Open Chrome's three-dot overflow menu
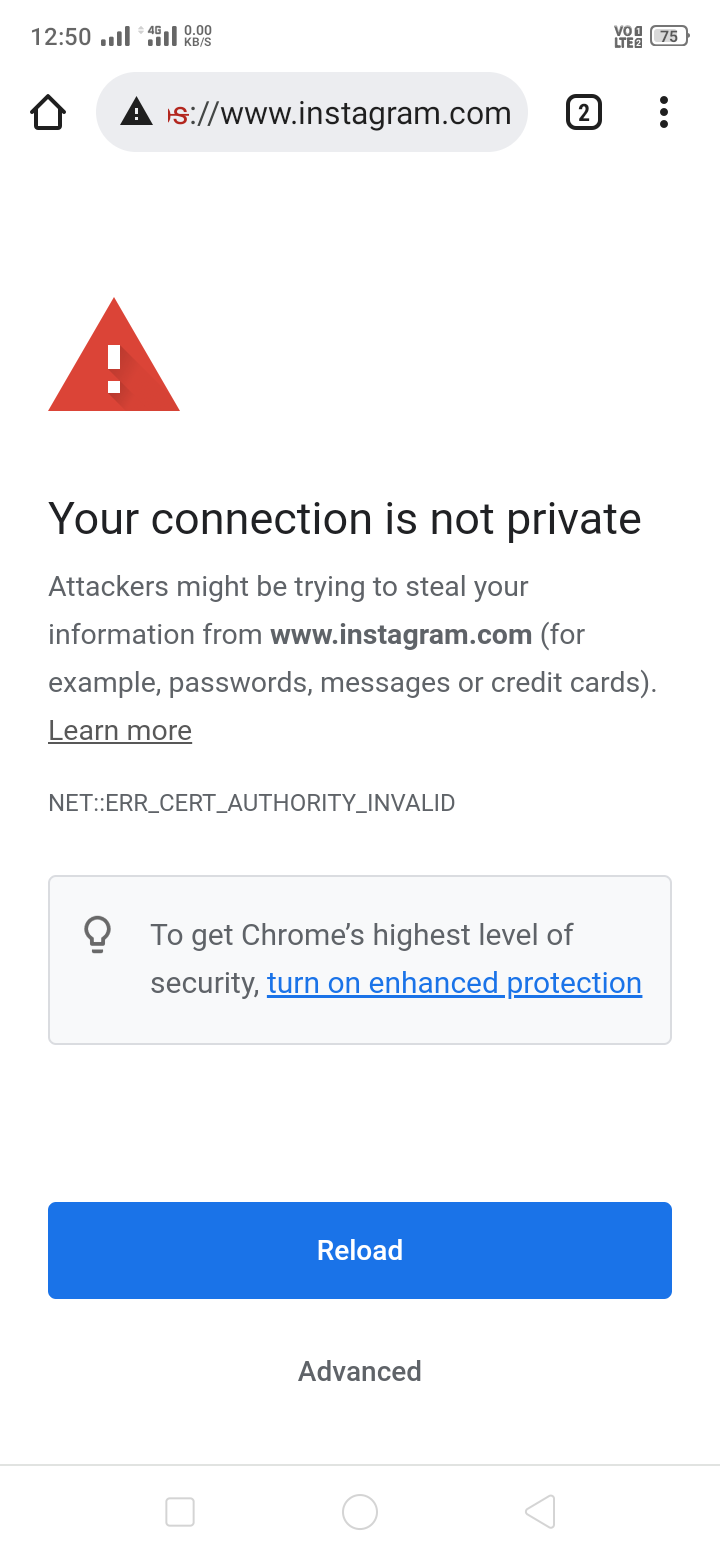Image resolution: width=720 pixels, height=1560 pixels. click(x=663, y=112)
